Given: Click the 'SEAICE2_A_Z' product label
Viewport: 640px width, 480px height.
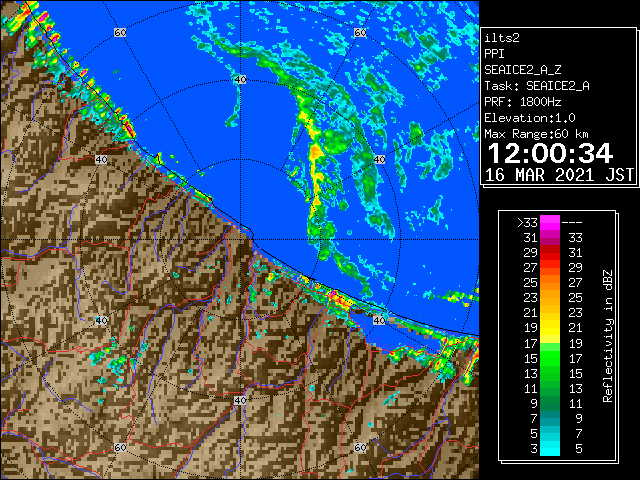Looking at the screenshot, I should (x=523, y=70).
